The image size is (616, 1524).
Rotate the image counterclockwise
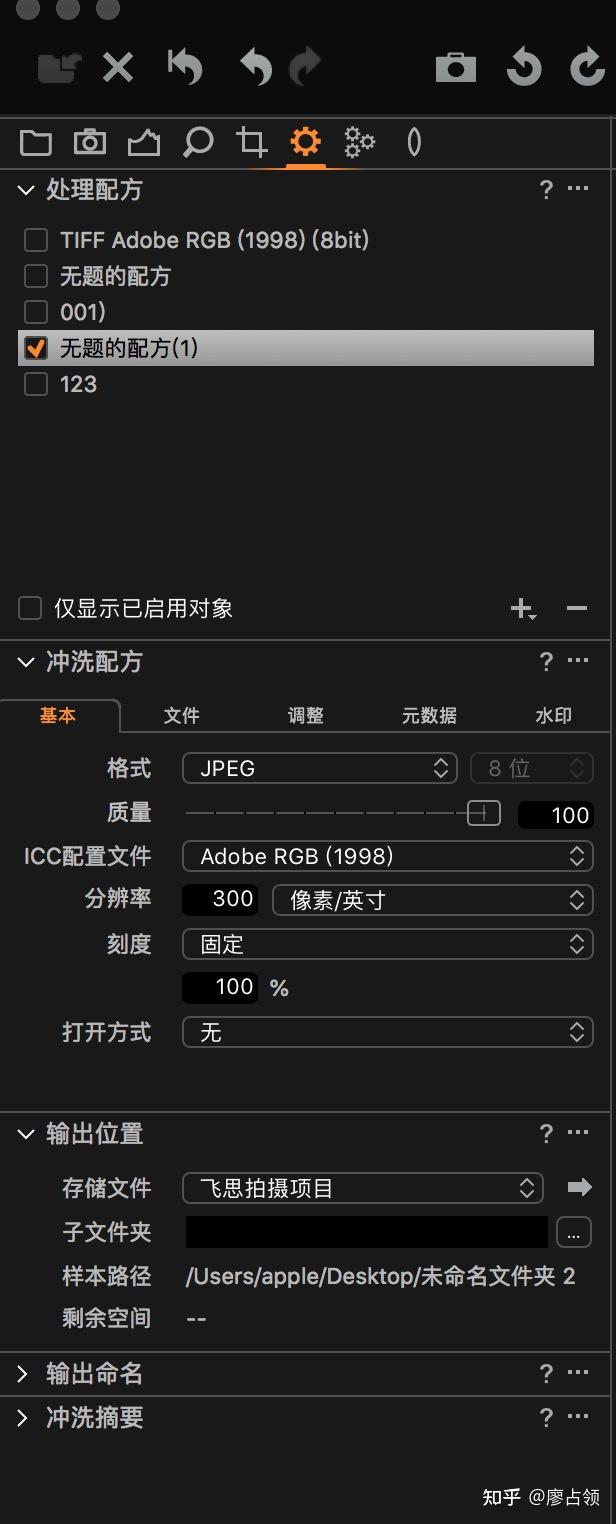tap(523, 67)
